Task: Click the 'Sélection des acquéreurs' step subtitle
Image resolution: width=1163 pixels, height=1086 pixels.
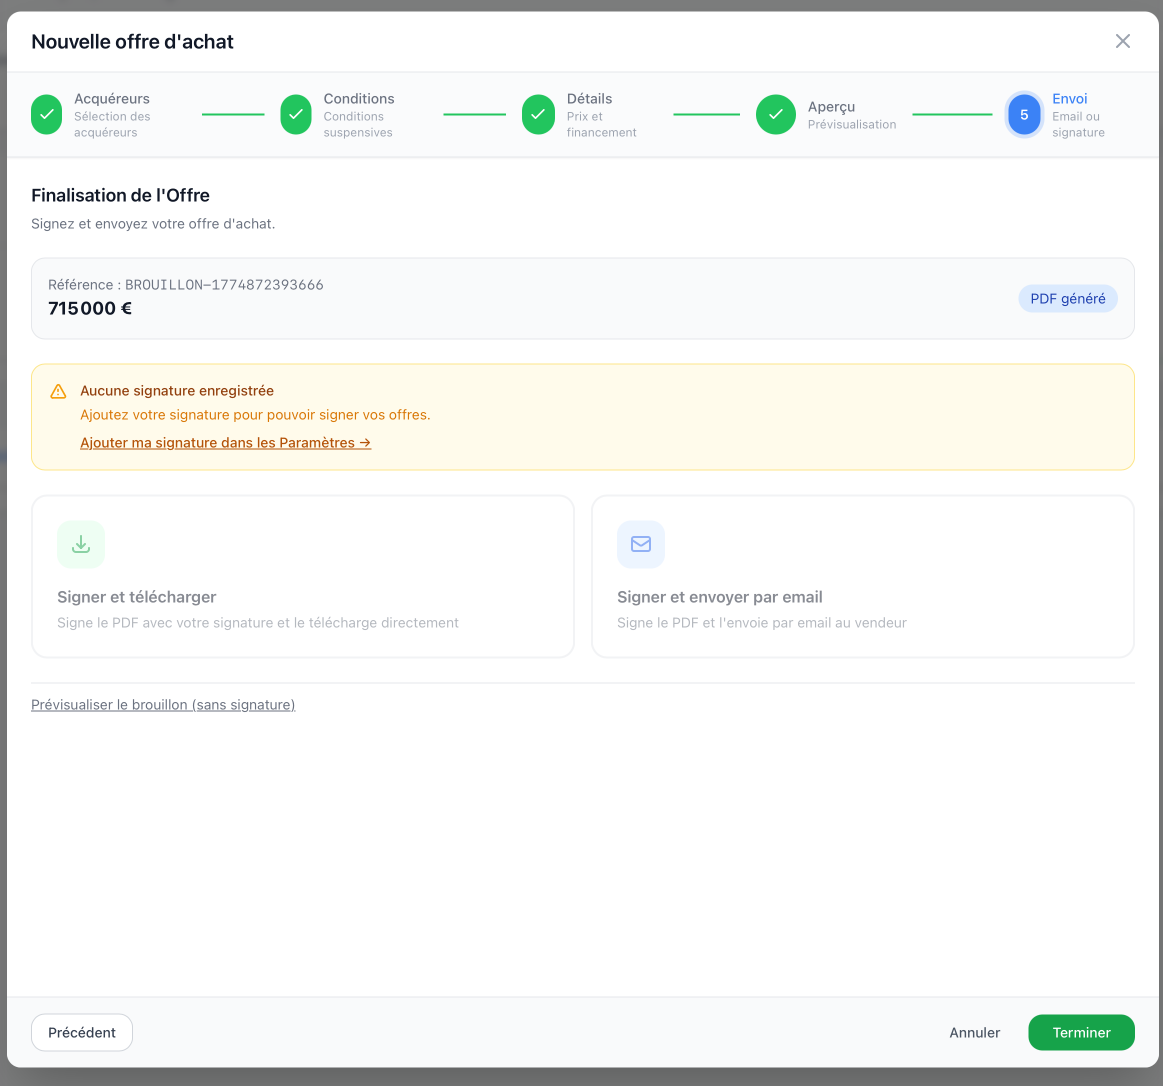Action: pyautogui.click(x=112, y=125)
